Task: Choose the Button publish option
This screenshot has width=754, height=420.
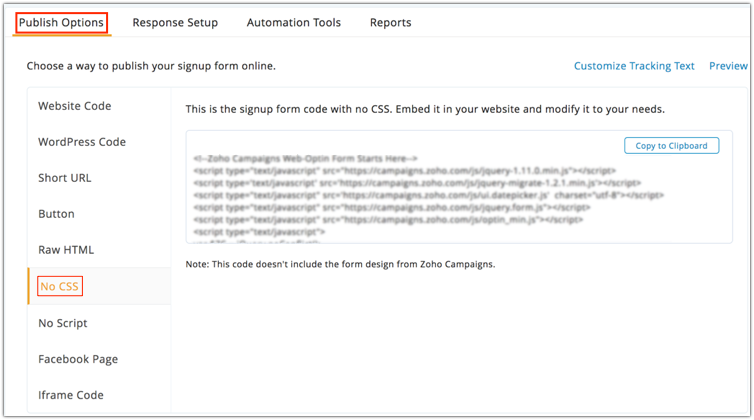Action: coord(56,214)
